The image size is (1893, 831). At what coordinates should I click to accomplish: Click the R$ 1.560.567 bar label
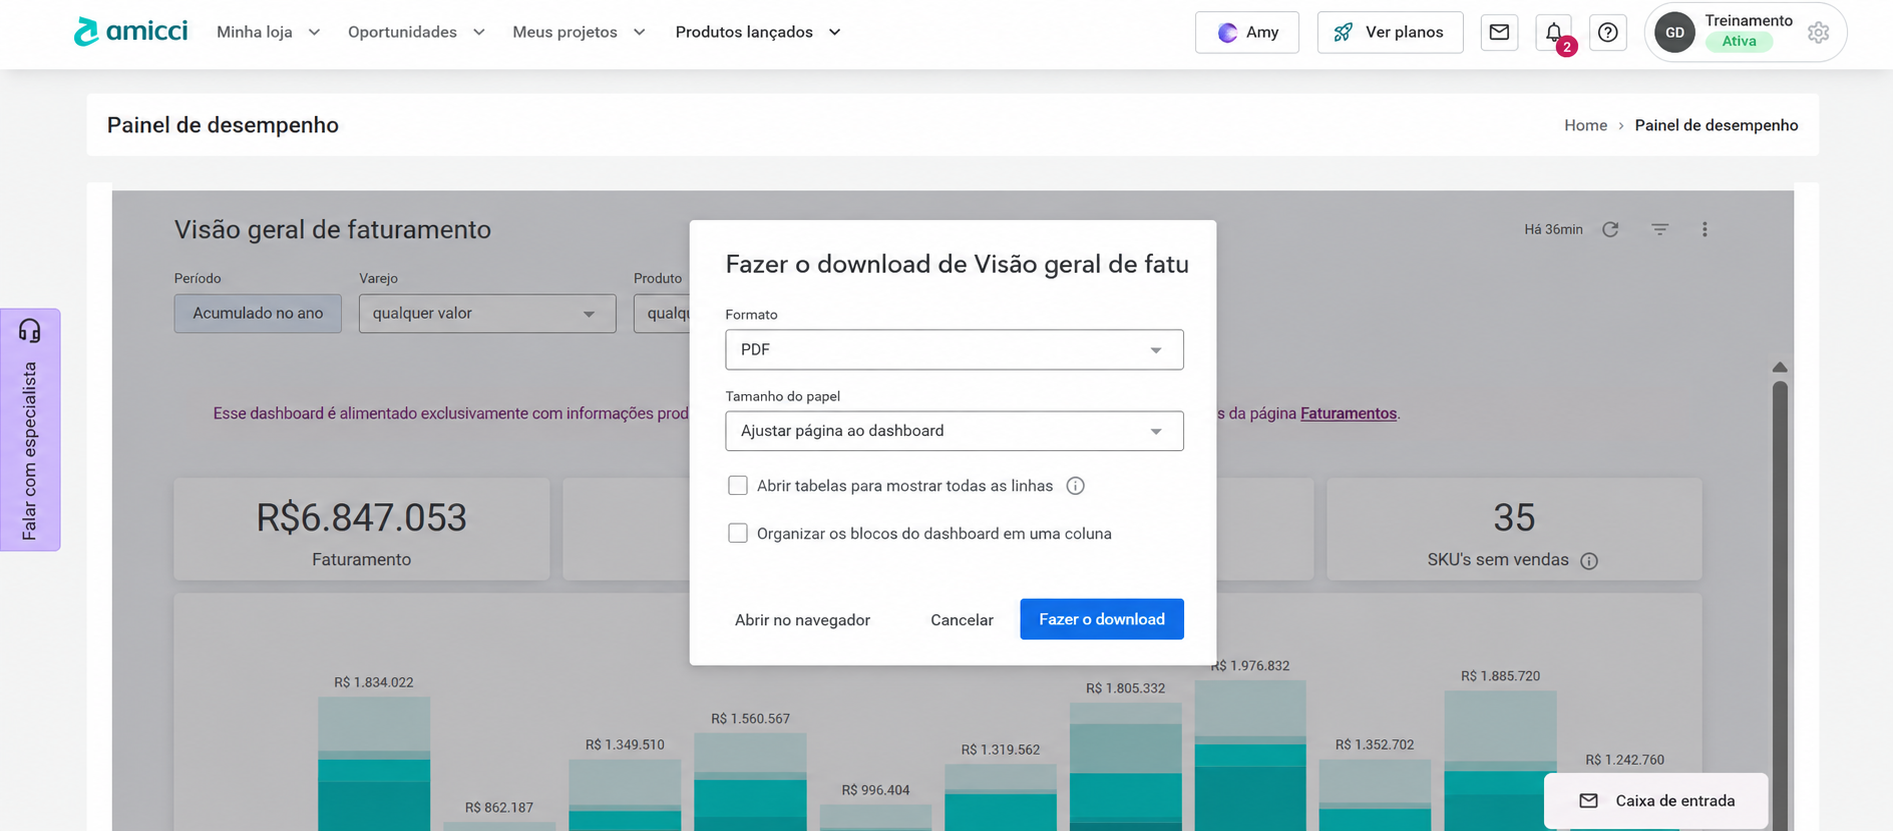(750, 719)
